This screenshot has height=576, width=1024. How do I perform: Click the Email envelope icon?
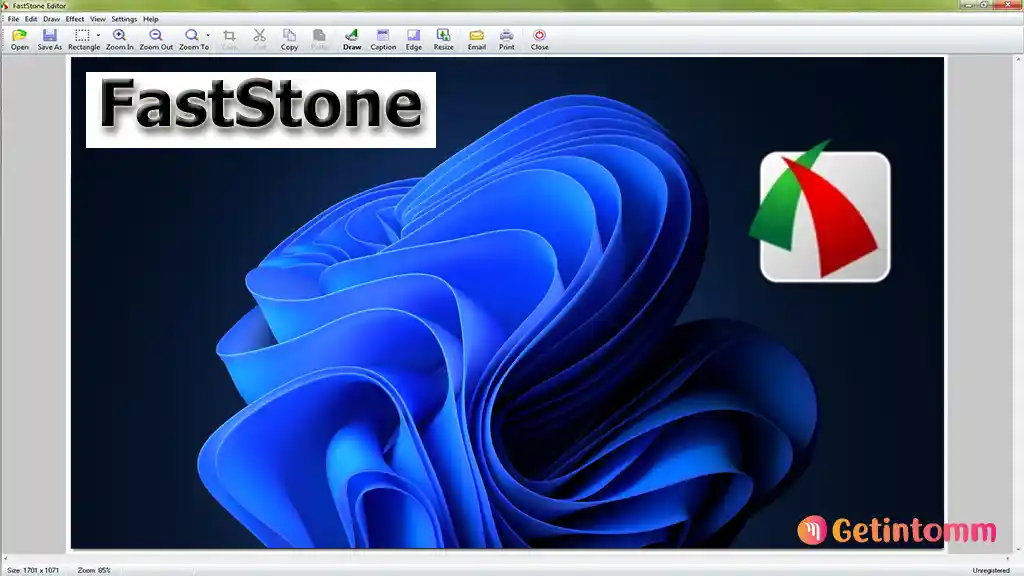click(x=477, y=35)
